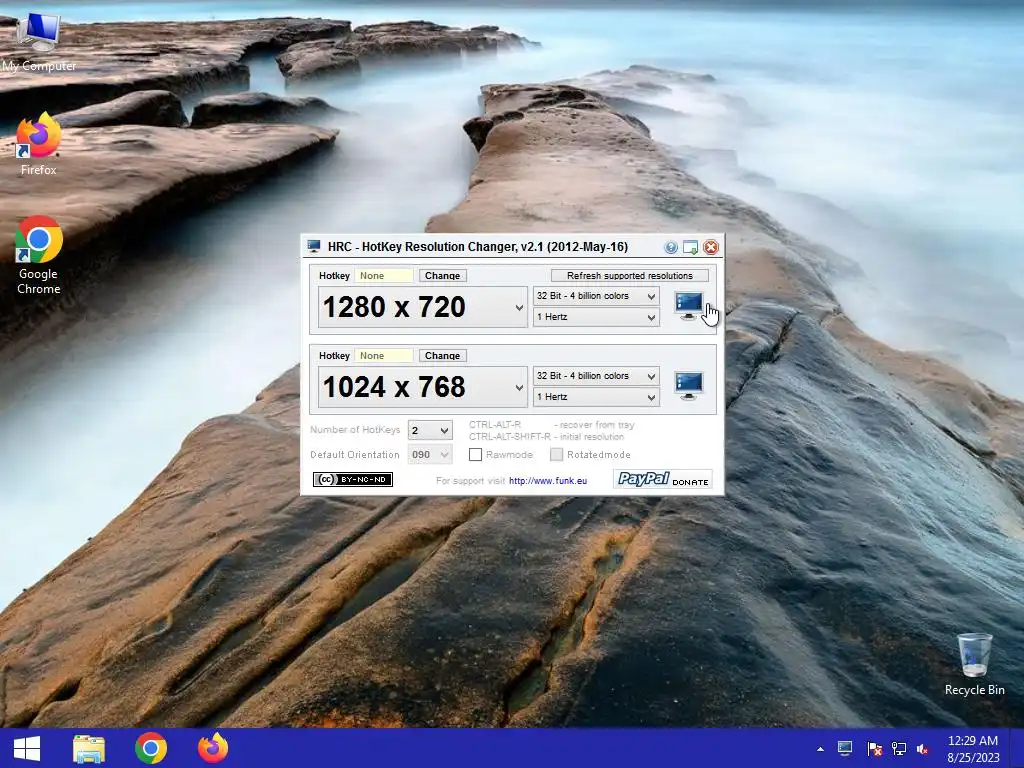Screen dimensions: 1024x768
Task: Minimize HRC to tray with green icon
Action: (x=690, y=247)
